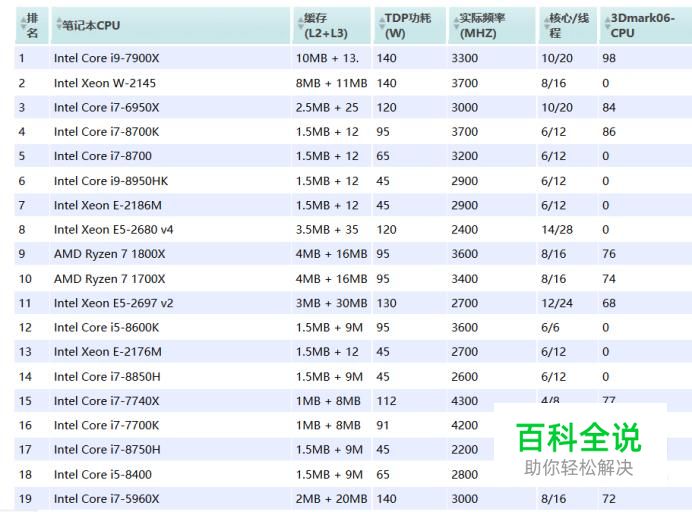Screen dimensions: 692x512
Task: Click 3Dmark06 score 98
Action: [609, 58]
